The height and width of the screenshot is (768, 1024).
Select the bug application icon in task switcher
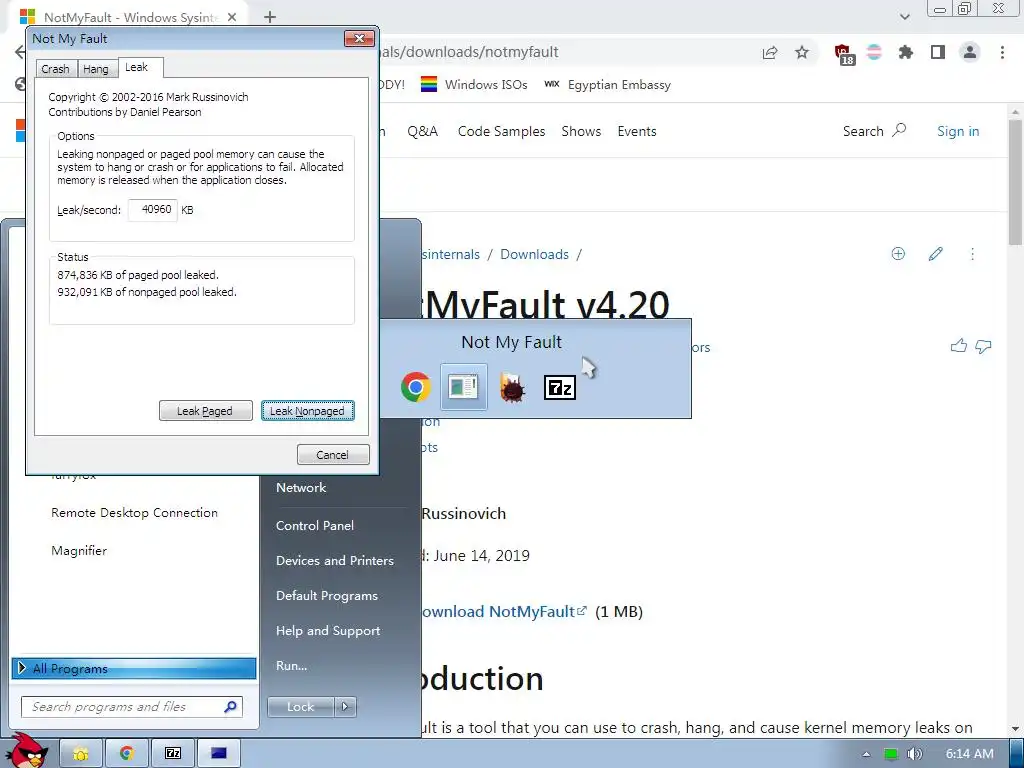pyautogui.click(x=512, y=387)
